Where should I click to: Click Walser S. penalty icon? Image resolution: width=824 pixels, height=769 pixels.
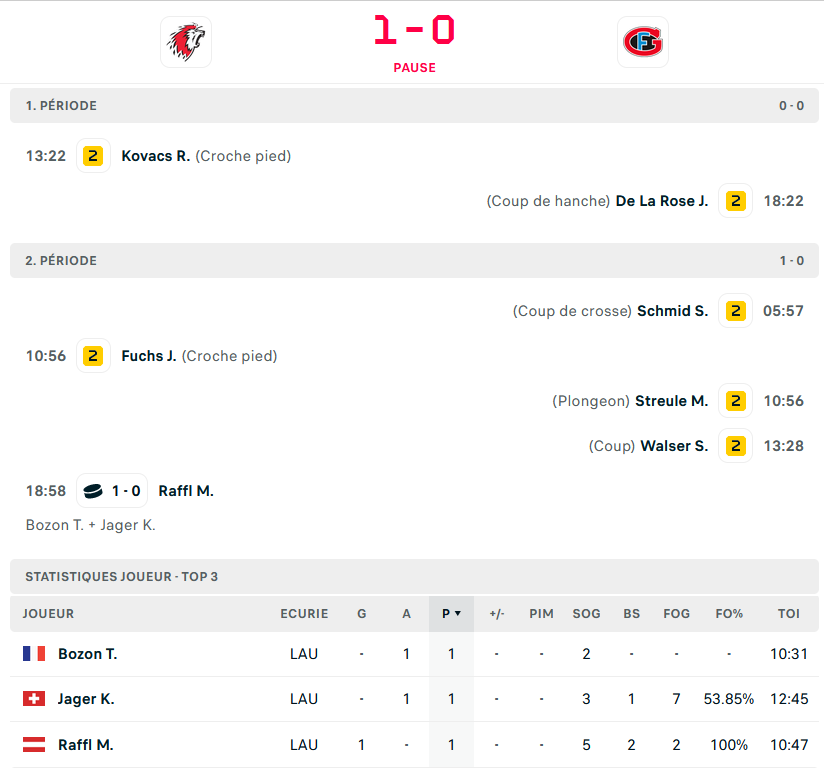point(736,446)
